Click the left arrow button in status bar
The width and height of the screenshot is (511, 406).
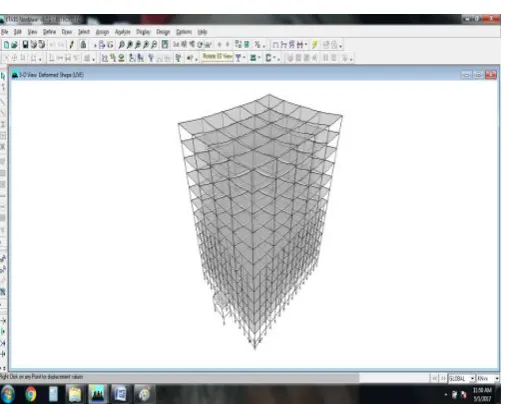pyautogui.click(x=435, y=379)
